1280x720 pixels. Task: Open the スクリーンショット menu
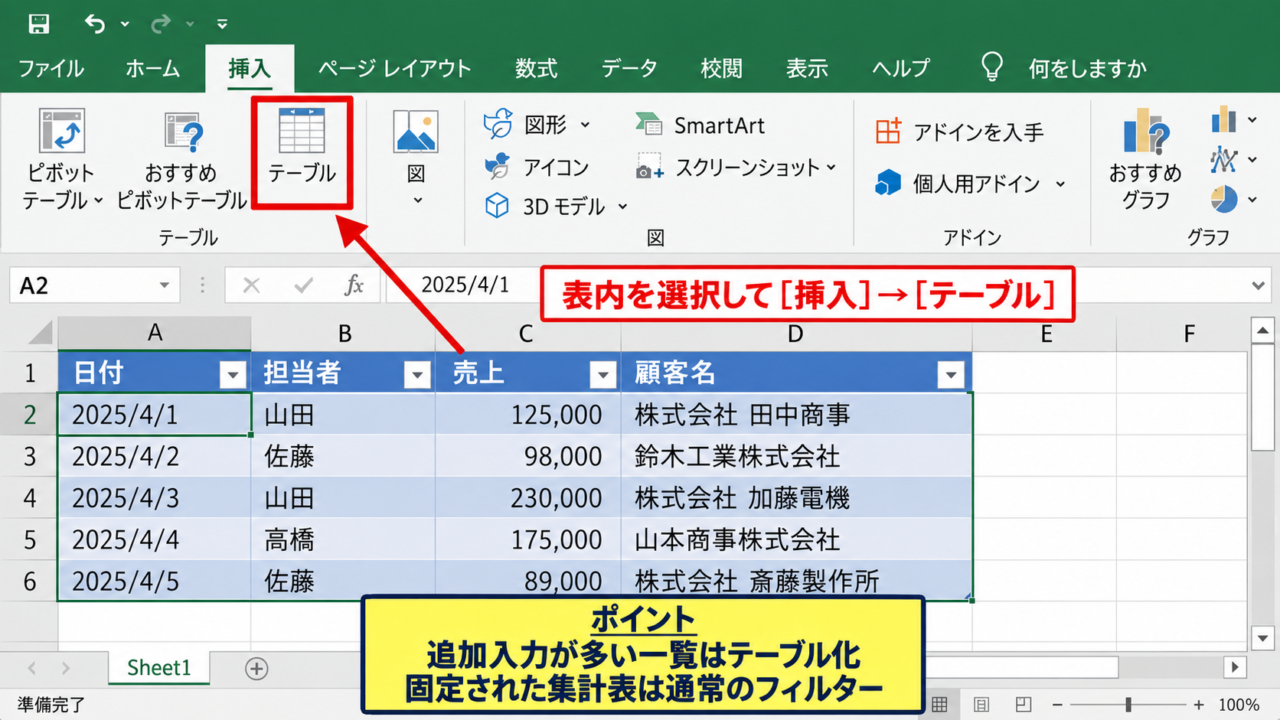coord(736,168)
